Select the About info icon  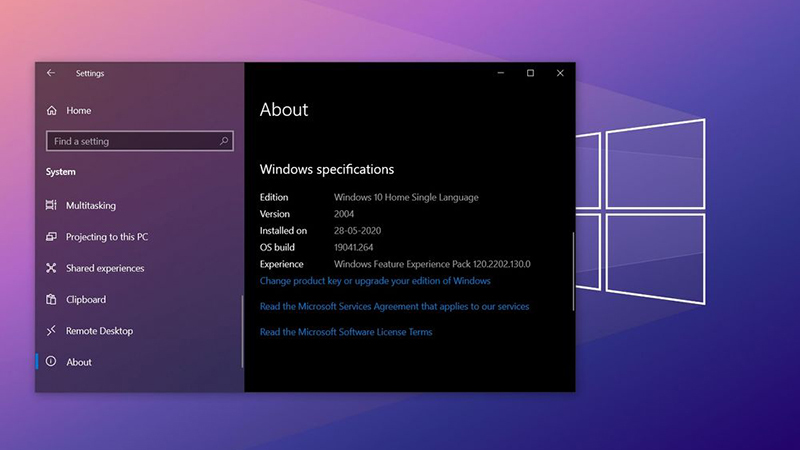(x=51, y=362)
